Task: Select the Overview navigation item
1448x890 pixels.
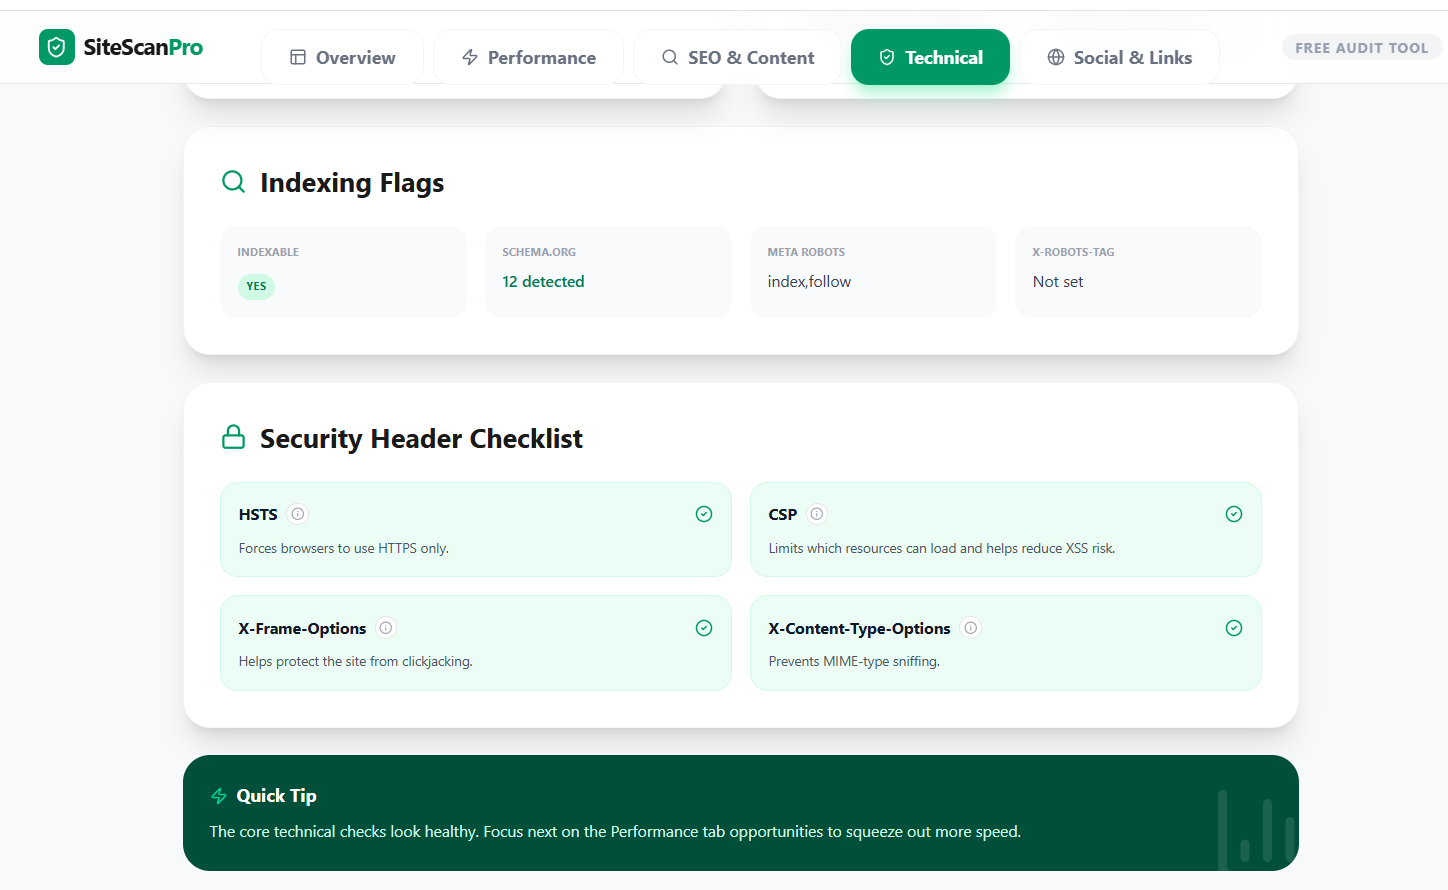Action: click(342, 57)
